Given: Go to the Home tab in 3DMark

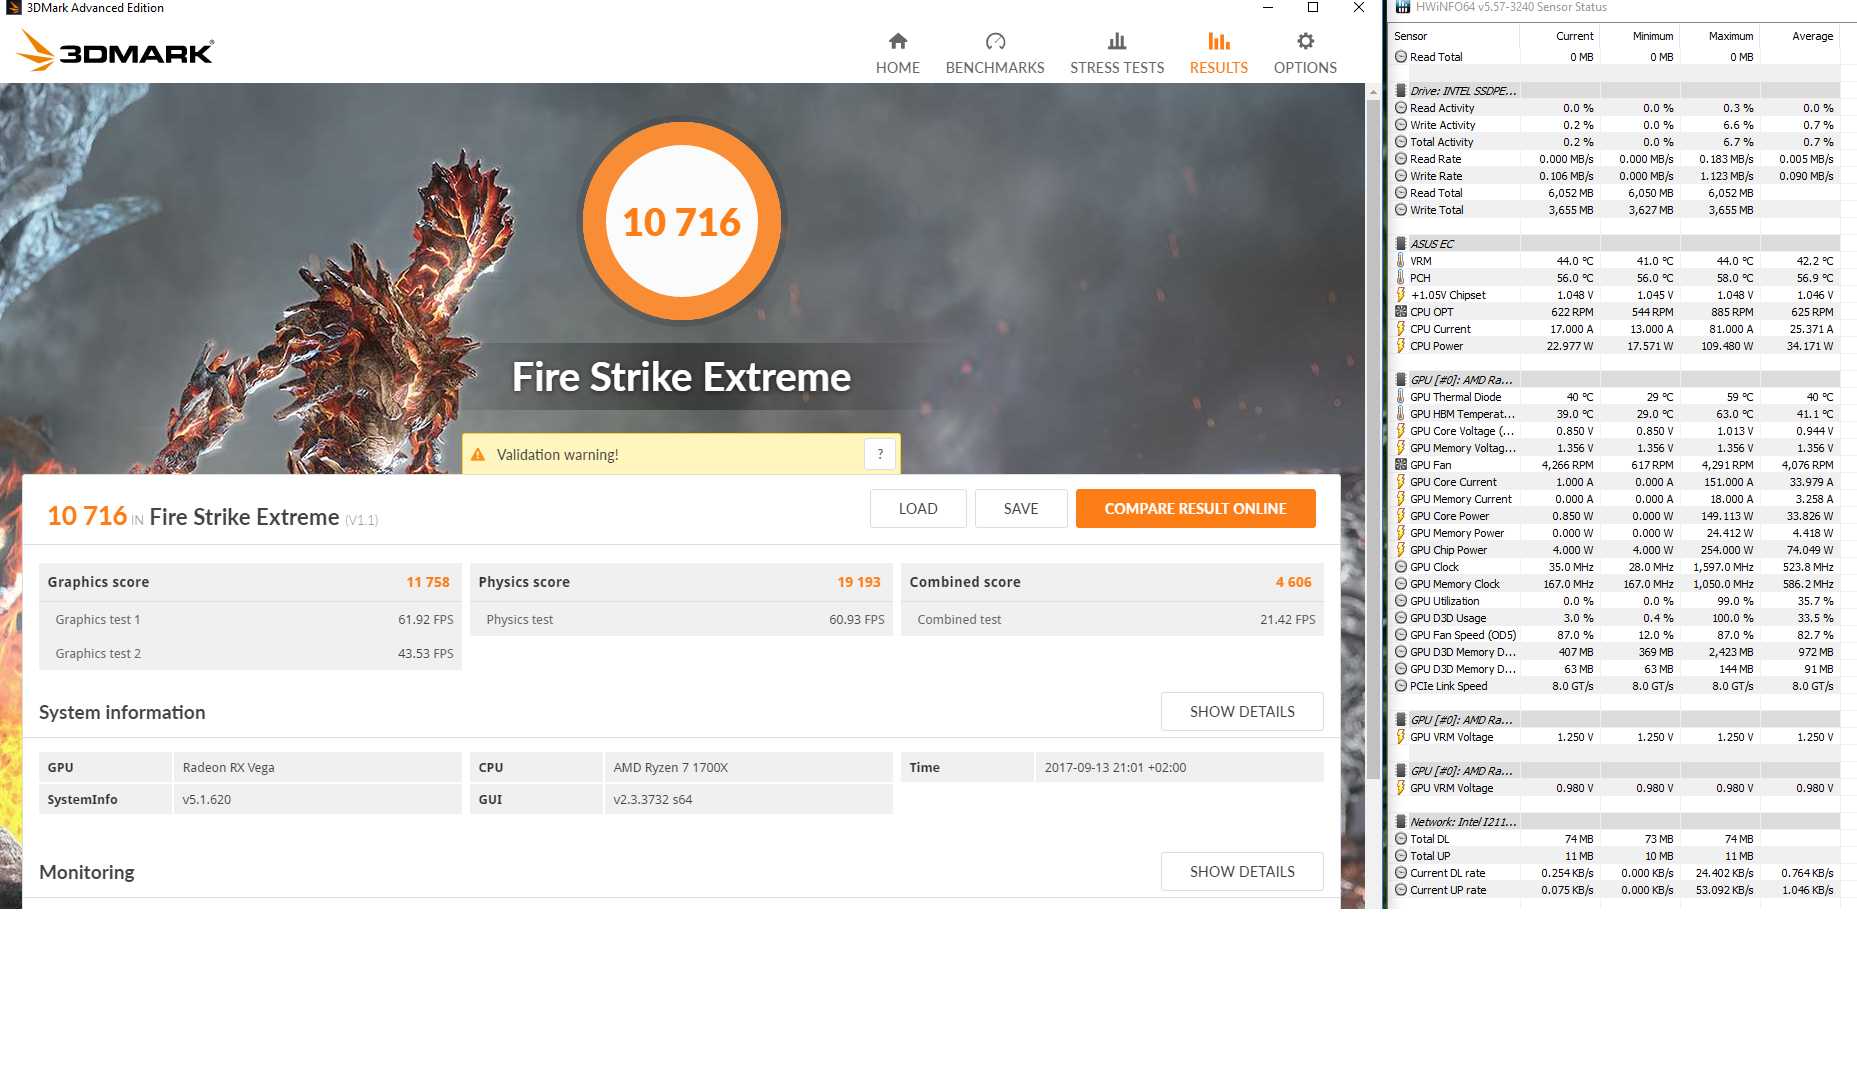Looking at the screenshot, I should pos(898,53).
